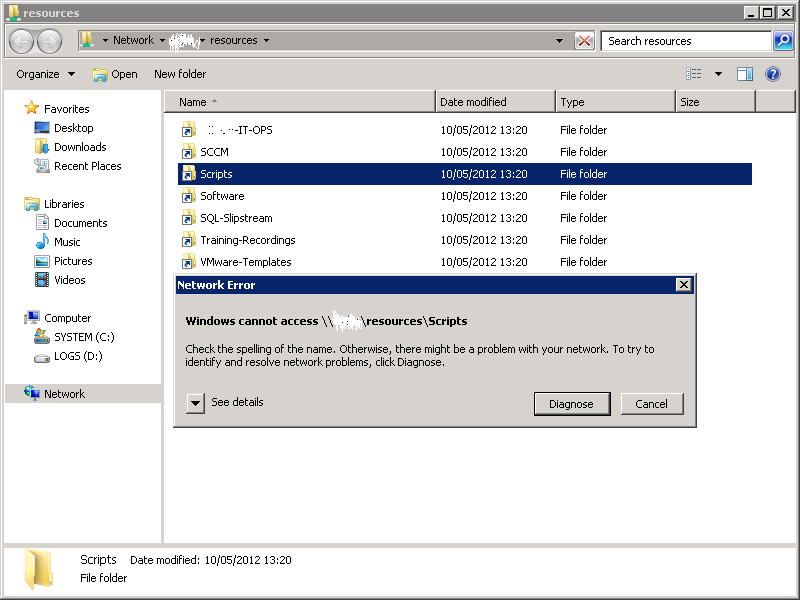Screen dimensions: 800x600
Task: Click New folder in toolbar
Action: click(x=180, y=74)
